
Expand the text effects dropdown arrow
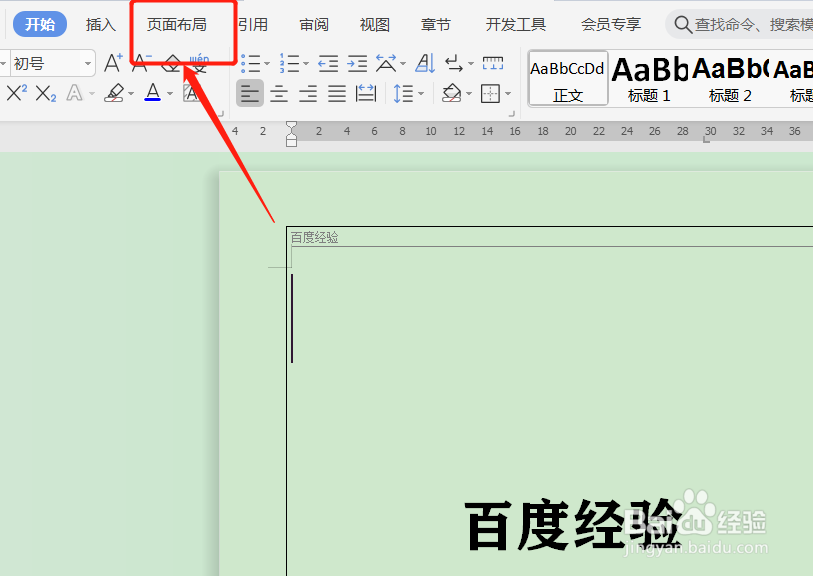(x=92, y=94)
